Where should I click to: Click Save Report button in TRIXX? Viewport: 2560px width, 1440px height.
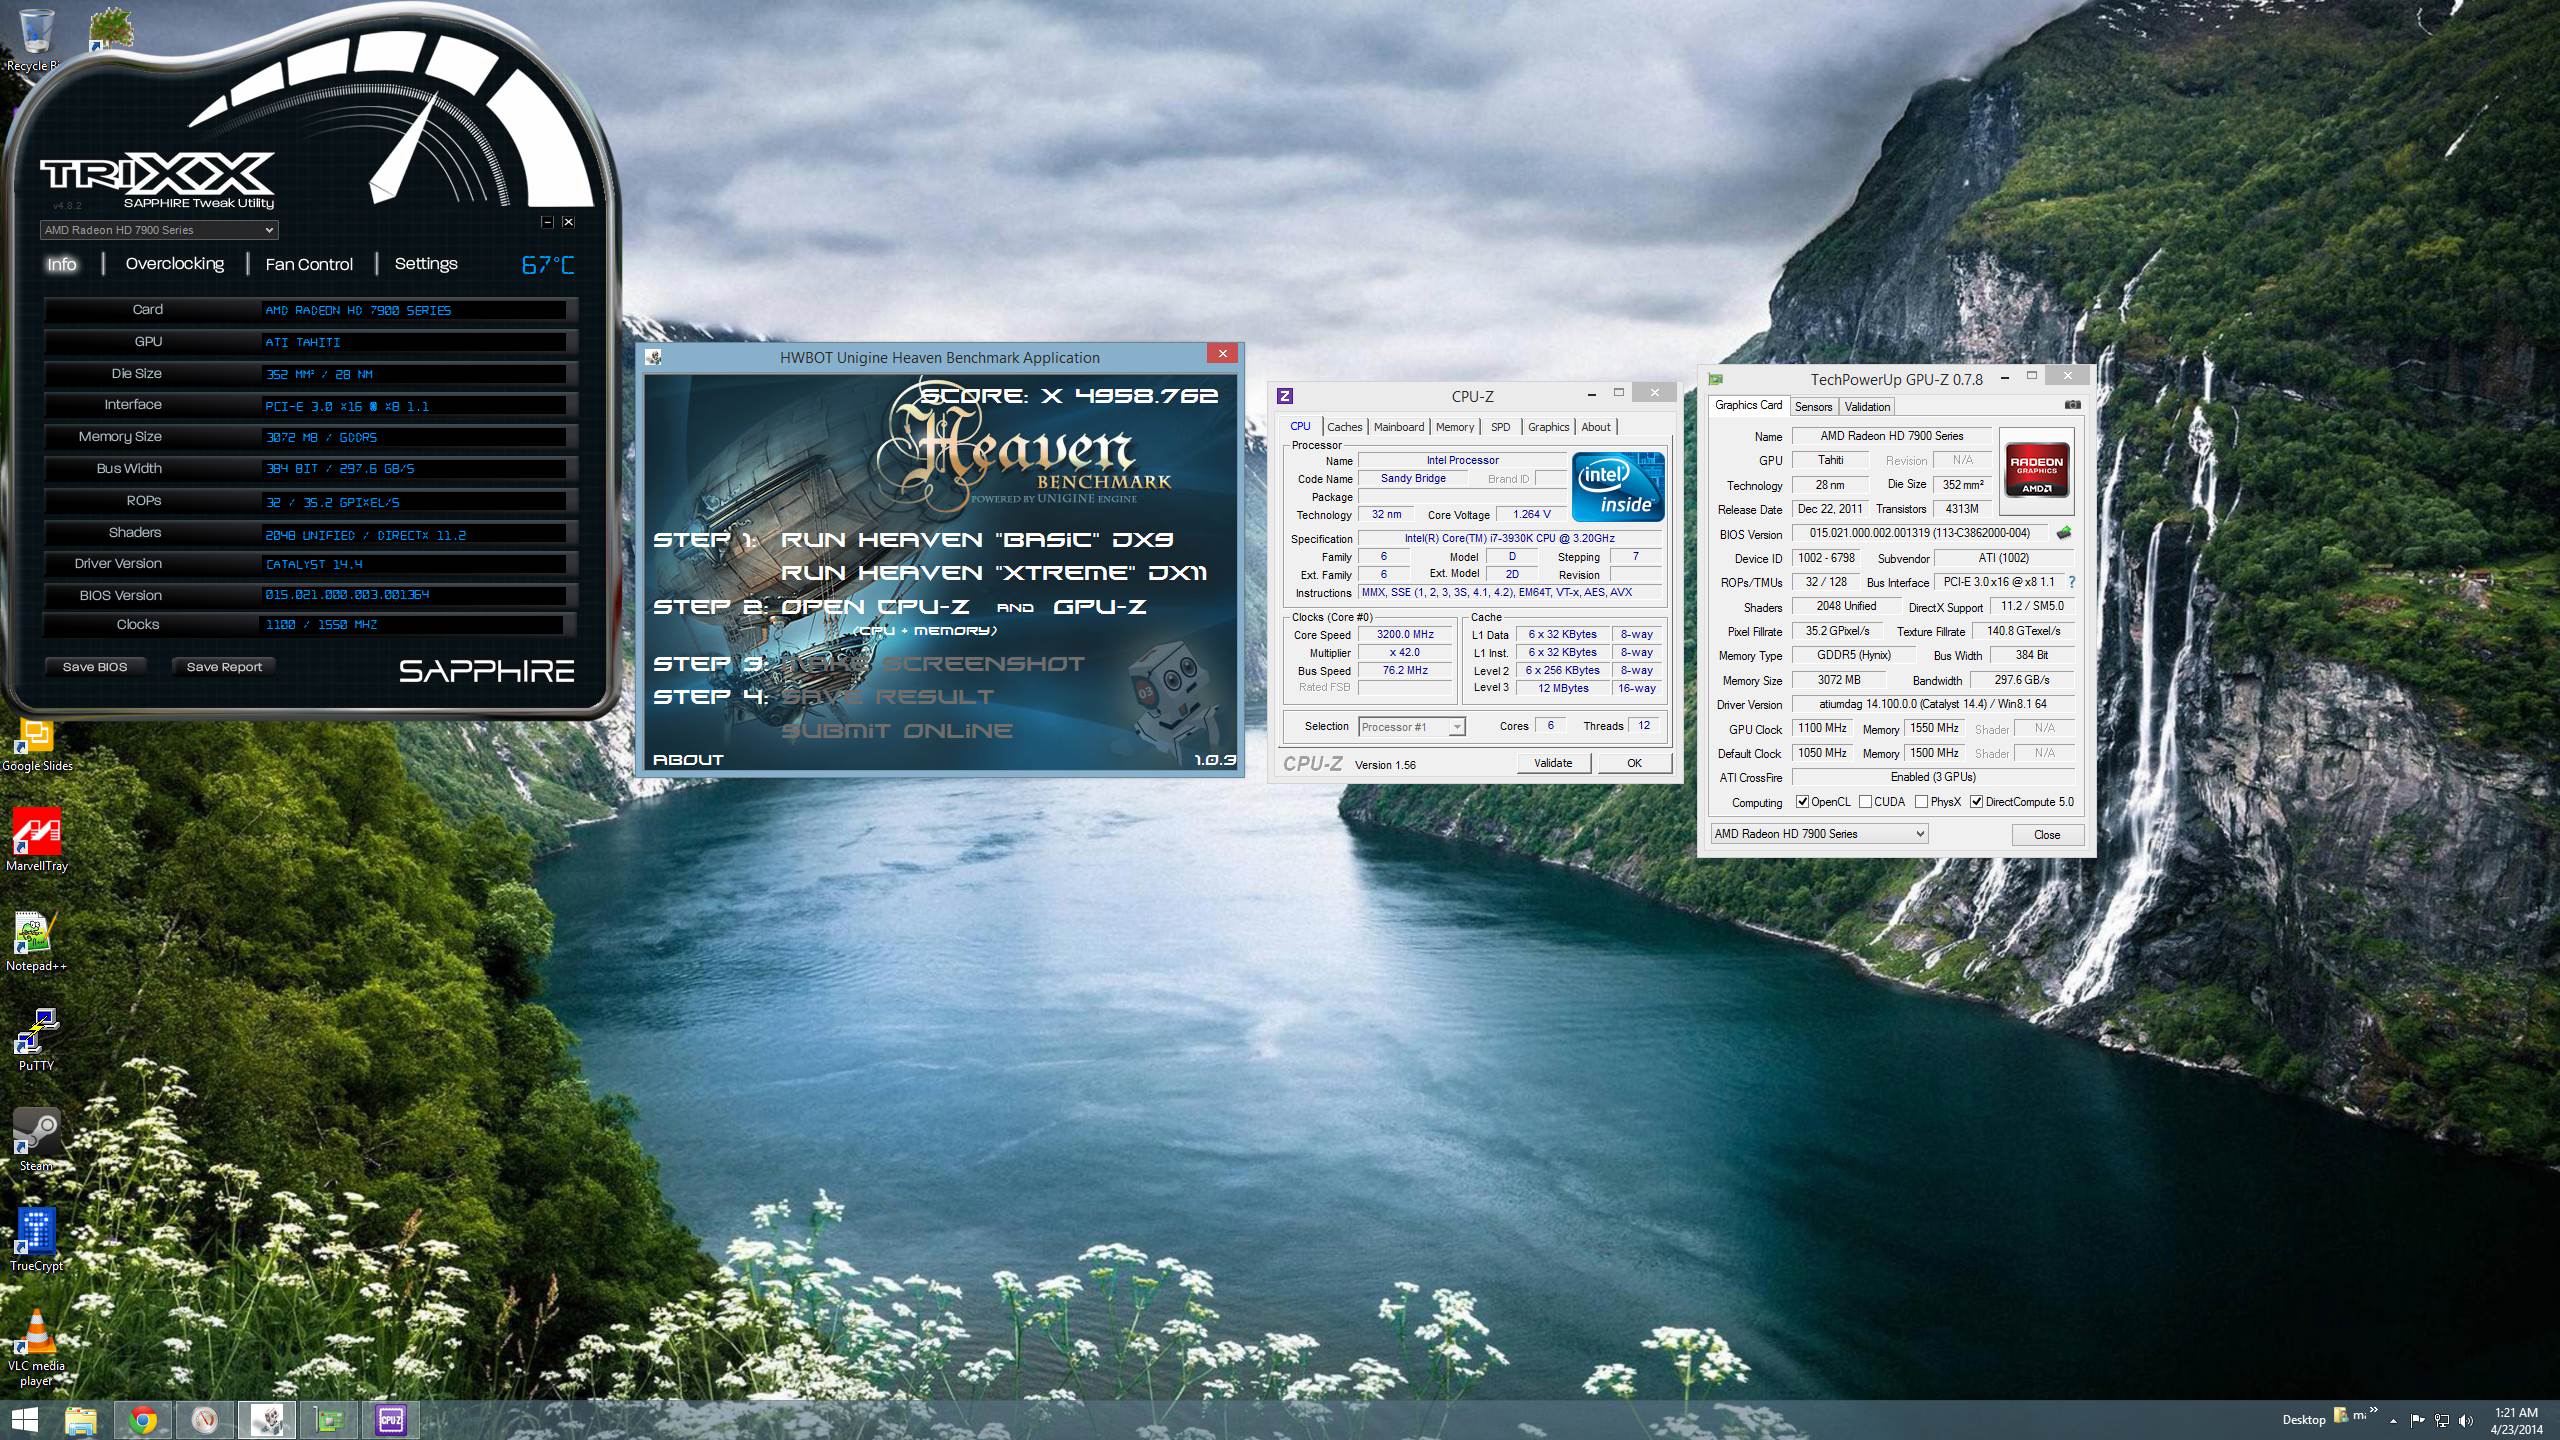point(224,667)
